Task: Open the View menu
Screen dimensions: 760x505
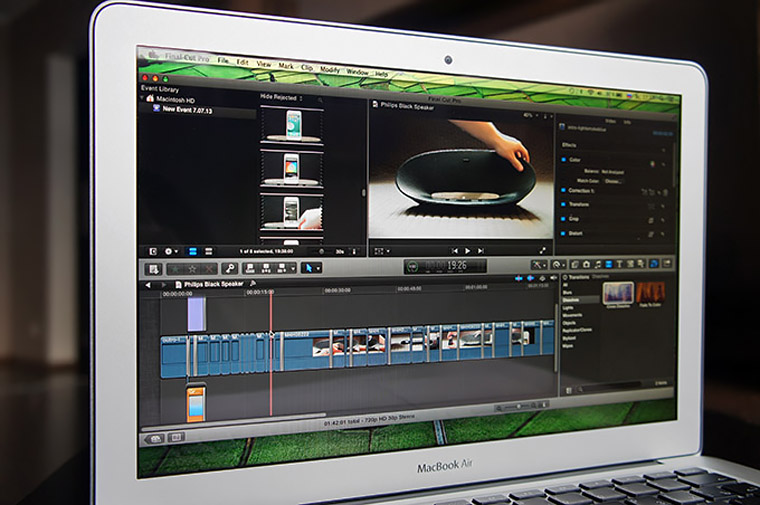Action: coord(263,64)
